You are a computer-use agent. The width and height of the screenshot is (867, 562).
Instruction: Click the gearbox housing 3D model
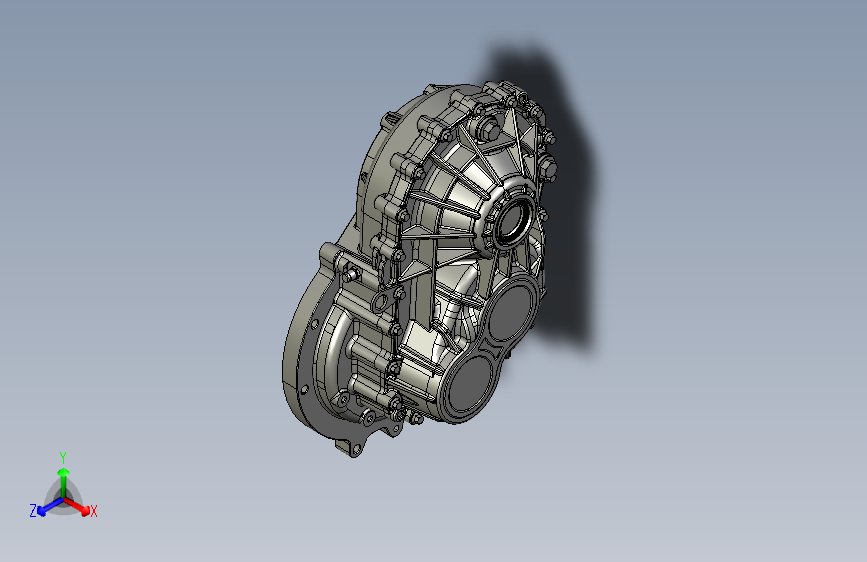pyautogui.click(x=420, y=269)
